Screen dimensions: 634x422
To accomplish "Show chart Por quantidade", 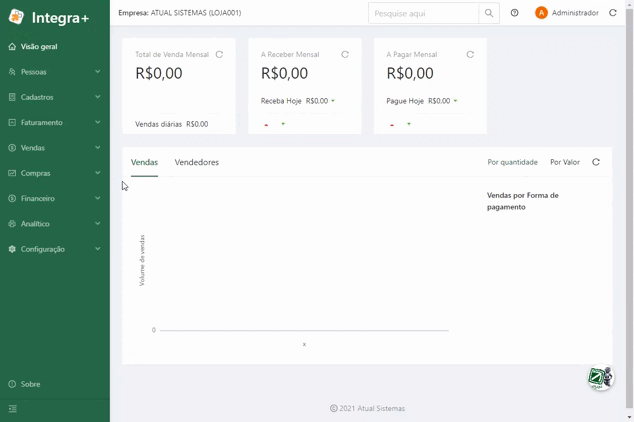I will pos(512,162).
